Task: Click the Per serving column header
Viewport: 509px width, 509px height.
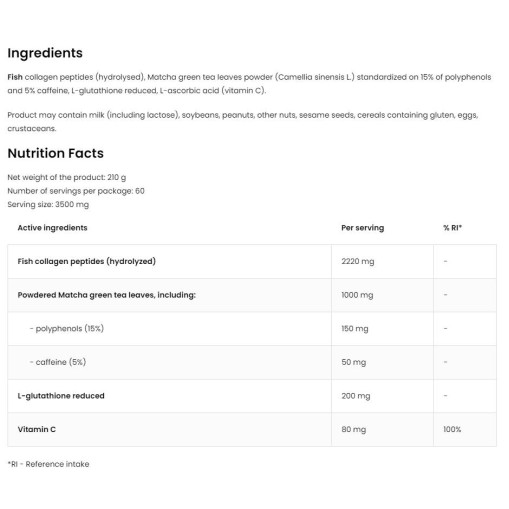Action: tap(363, 228)
